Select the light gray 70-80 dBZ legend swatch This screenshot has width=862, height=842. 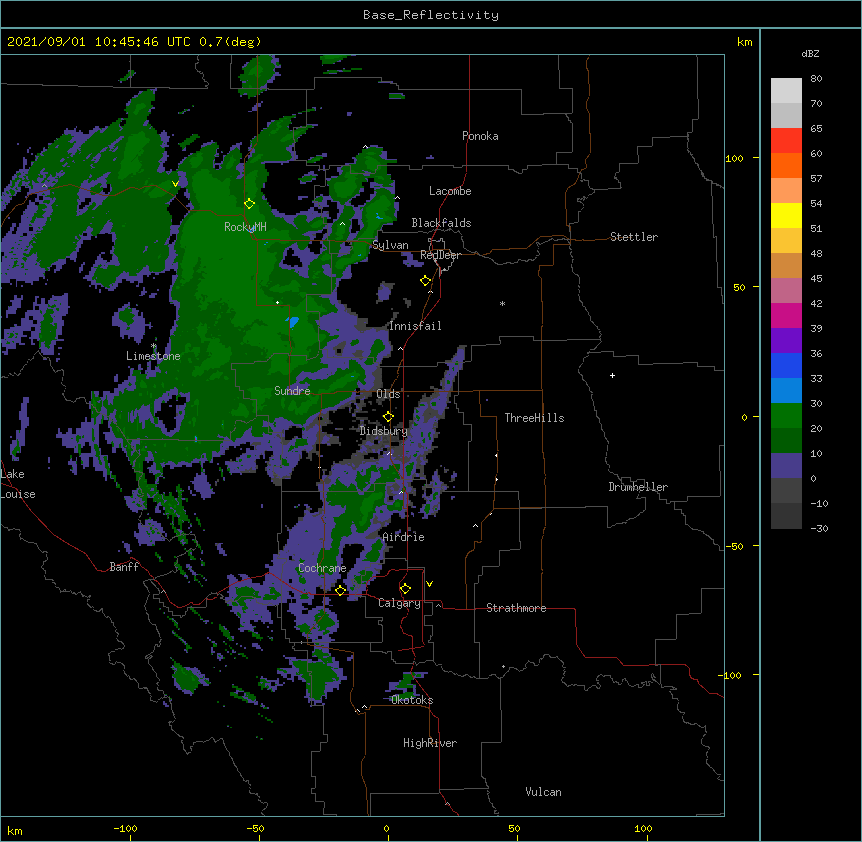coord(786,91)
